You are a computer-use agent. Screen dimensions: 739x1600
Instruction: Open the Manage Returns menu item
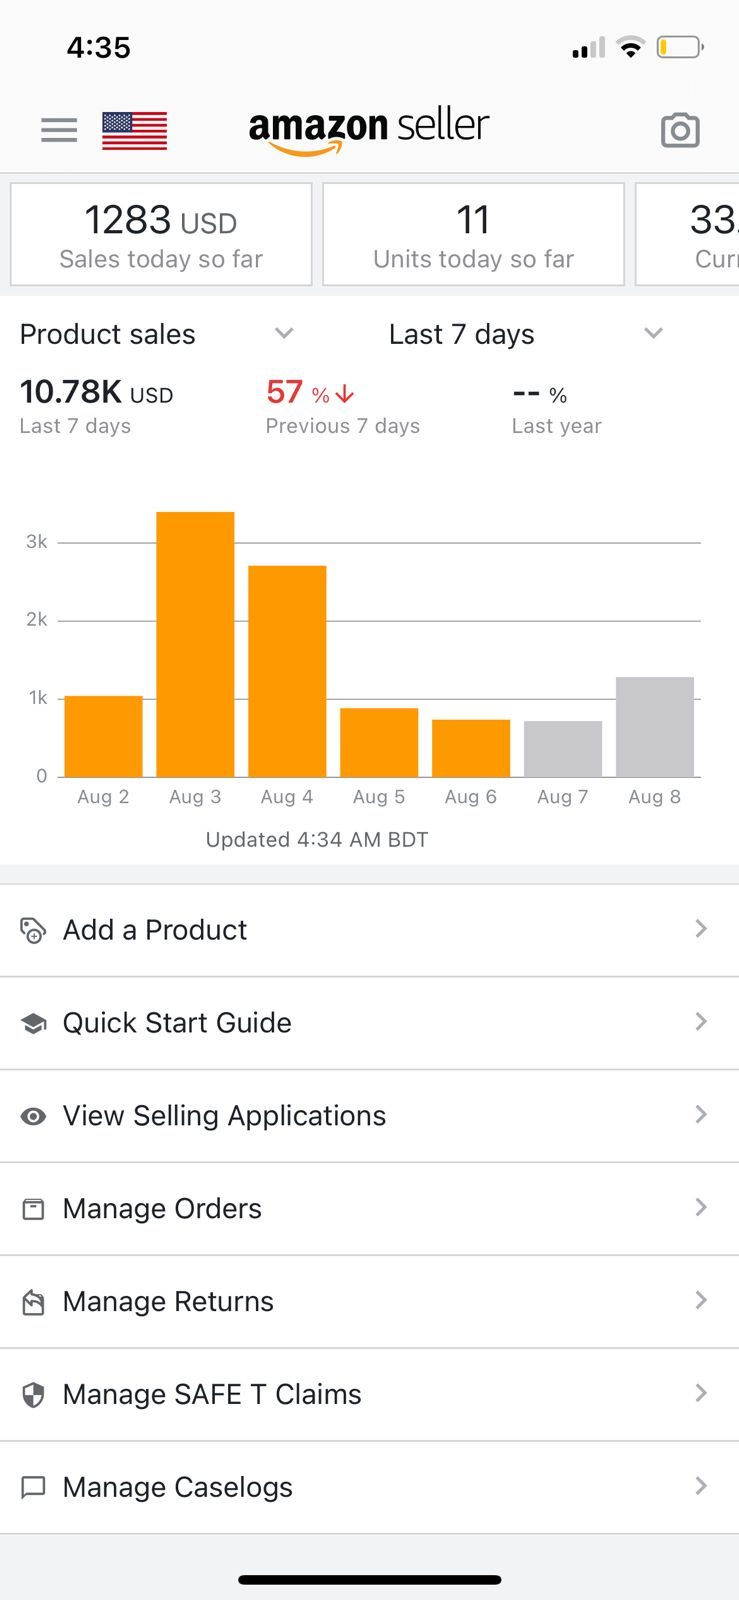tap(168, 1302)
